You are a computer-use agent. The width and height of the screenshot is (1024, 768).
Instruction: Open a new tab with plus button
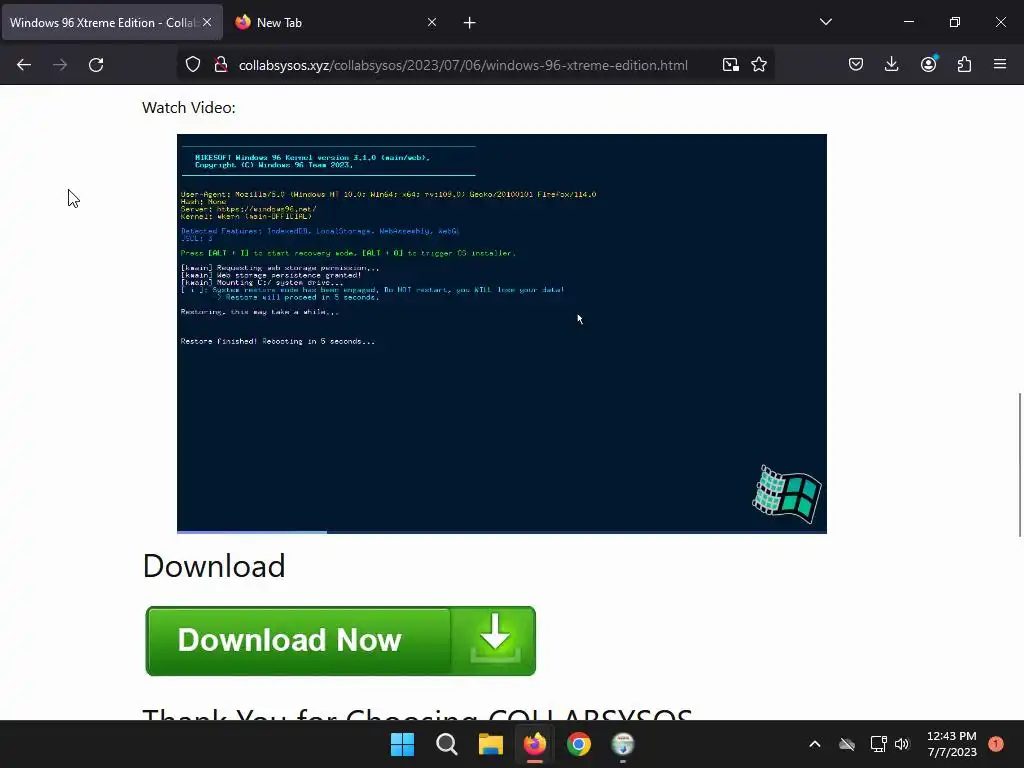(470, 23)
